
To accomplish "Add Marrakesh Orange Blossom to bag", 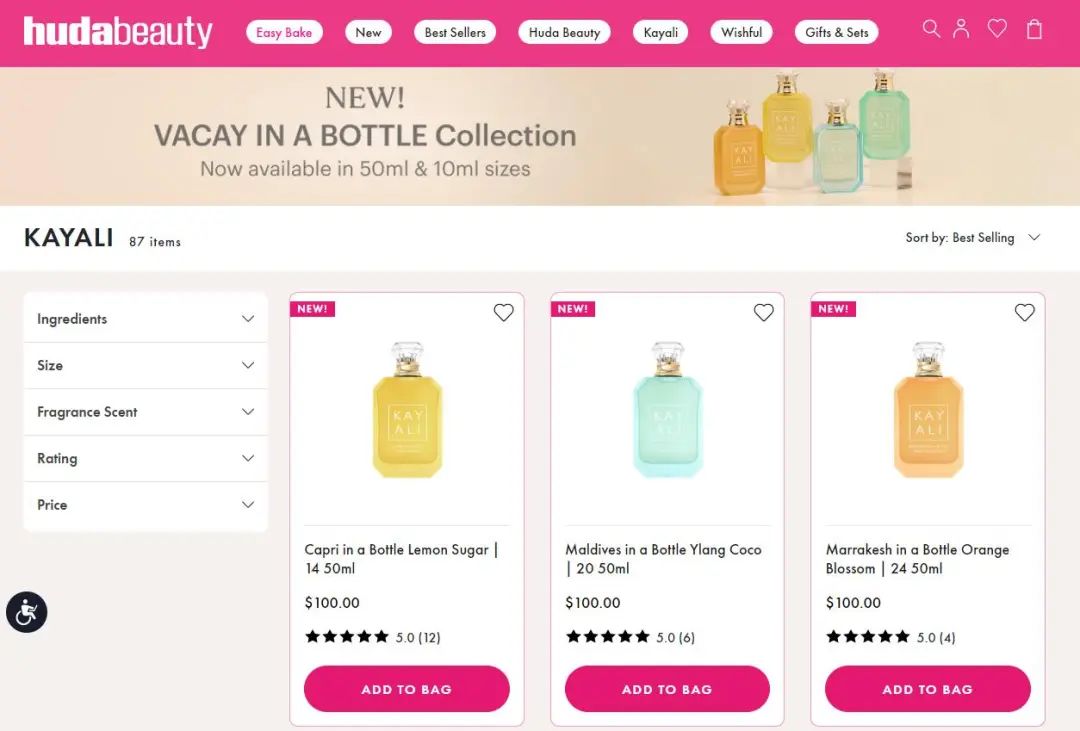I will 927,689.
